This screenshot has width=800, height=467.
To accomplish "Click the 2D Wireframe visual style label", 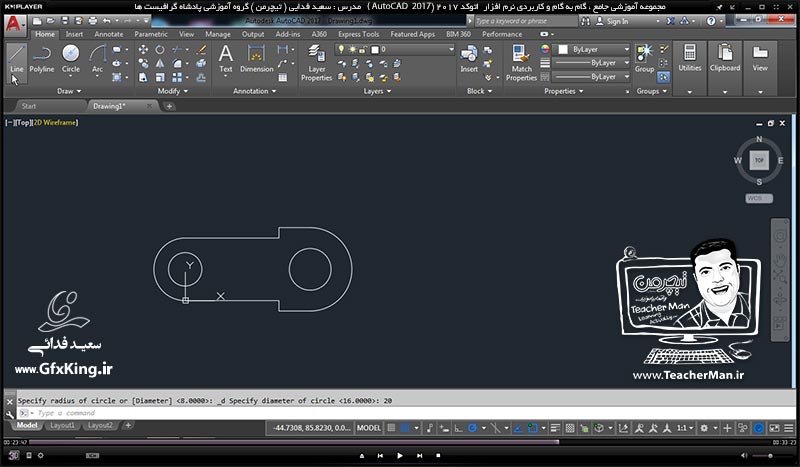I will (x=55, y=122).
